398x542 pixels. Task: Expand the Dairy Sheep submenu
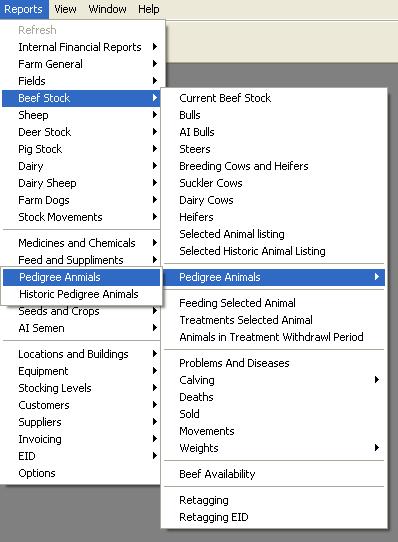(81, 183)
